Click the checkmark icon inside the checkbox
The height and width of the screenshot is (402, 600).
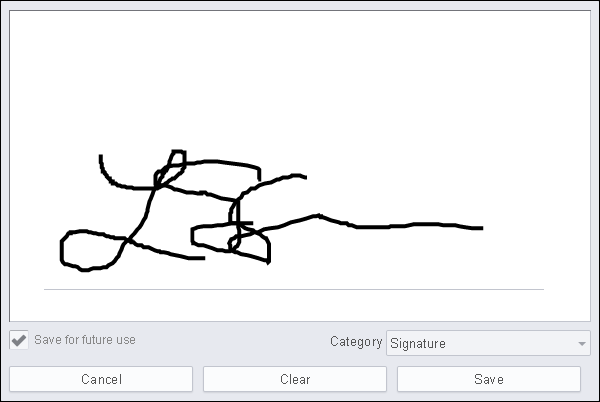(19, 340)
